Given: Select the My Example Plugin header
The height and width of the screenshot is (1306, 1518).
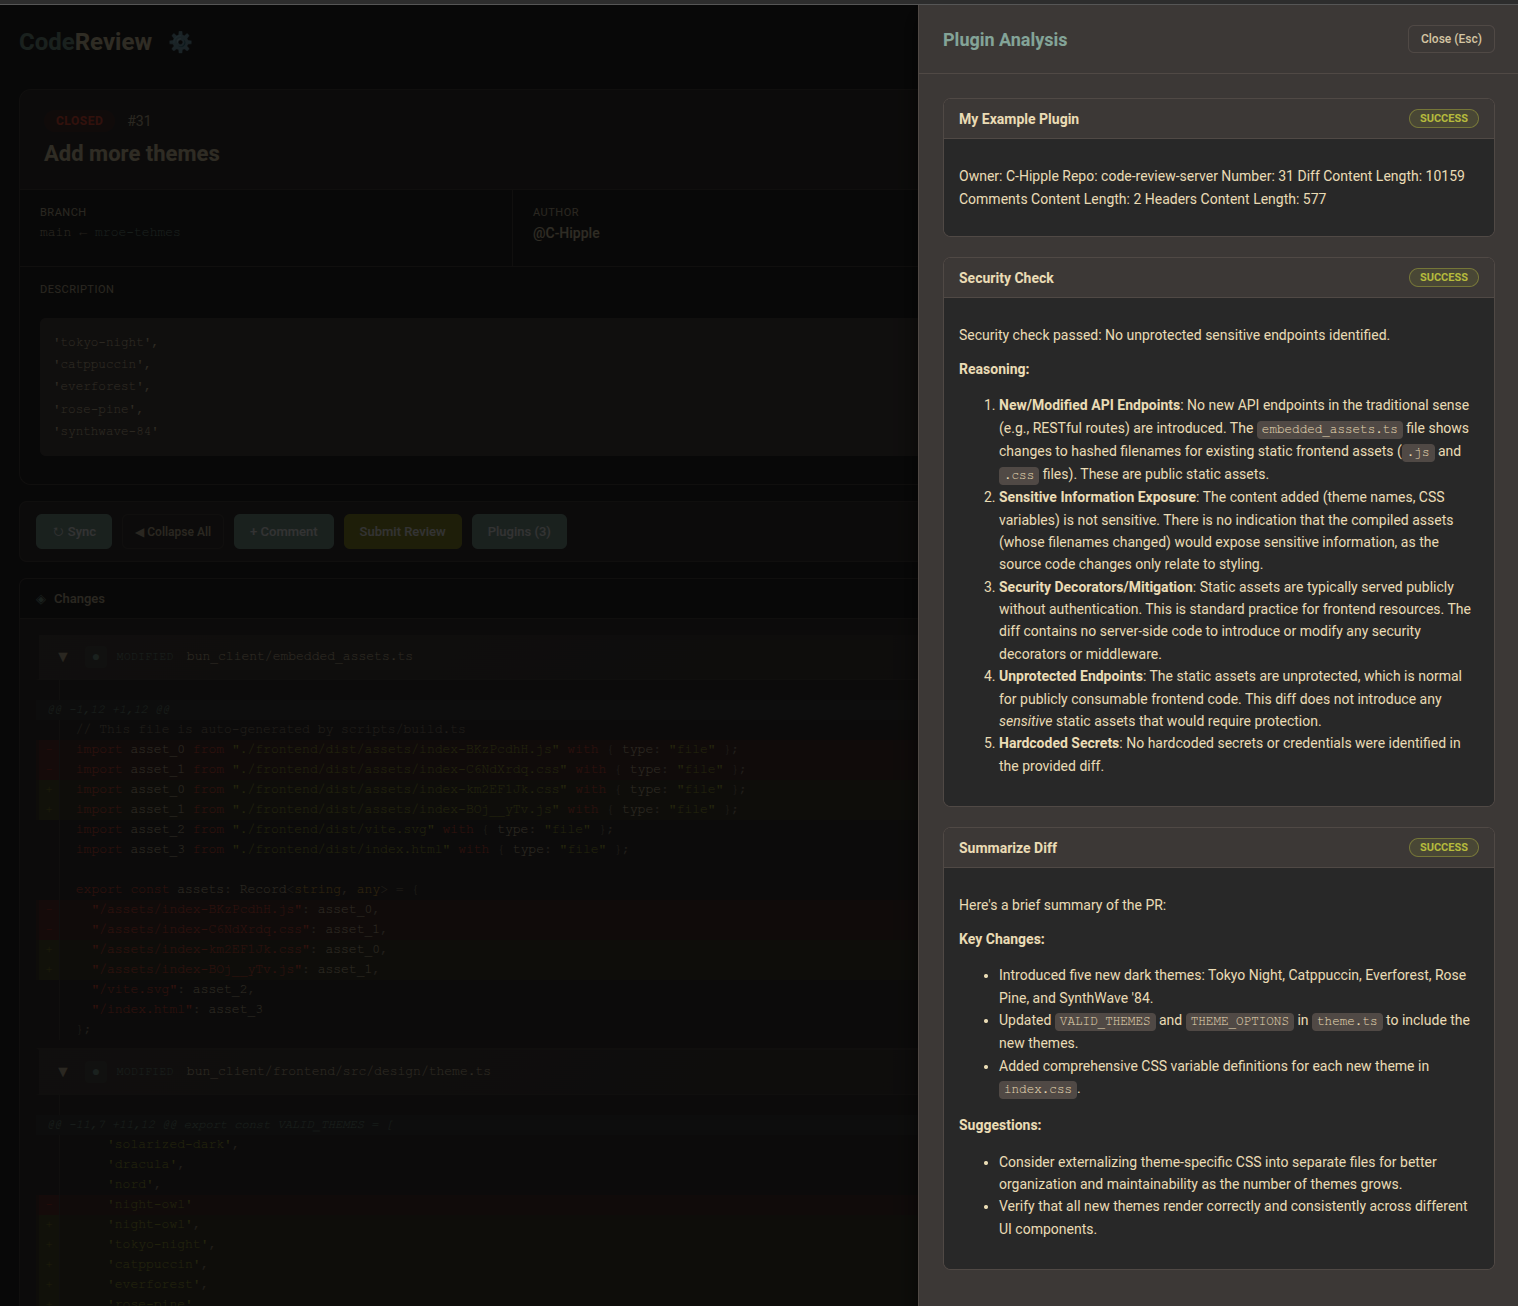Looking at the screenshot, I should (x=1218, y=119).
